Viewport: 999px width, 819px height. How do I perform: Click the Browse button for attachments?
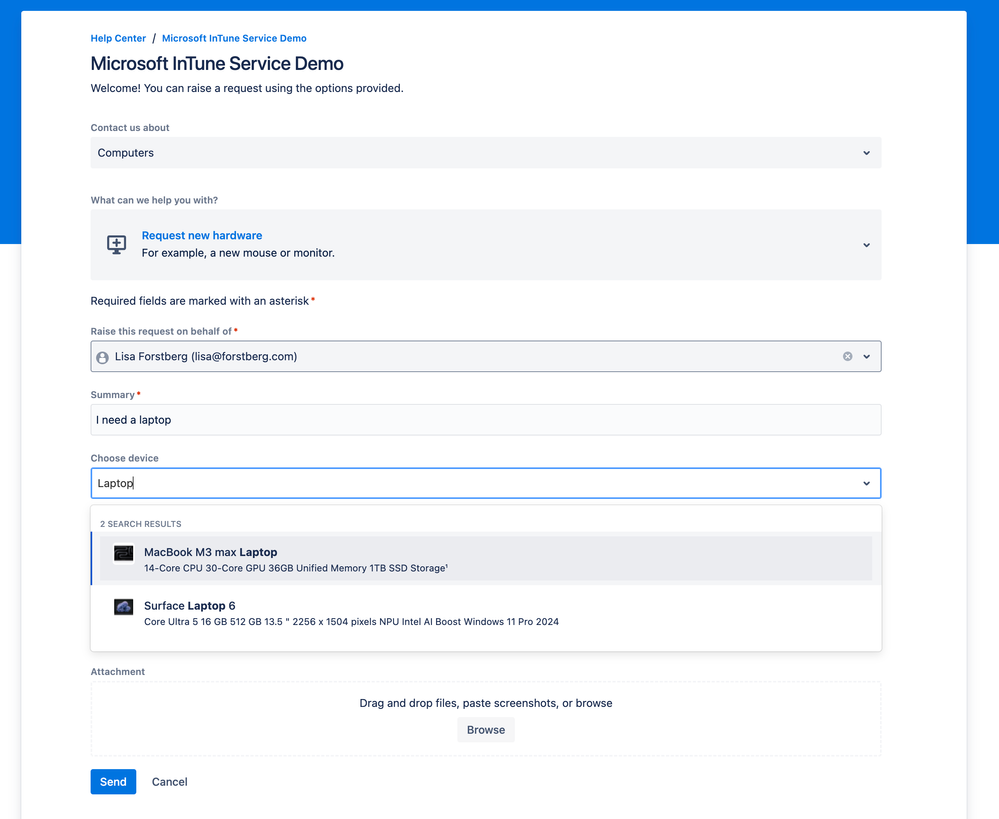(x=485, y=729)
